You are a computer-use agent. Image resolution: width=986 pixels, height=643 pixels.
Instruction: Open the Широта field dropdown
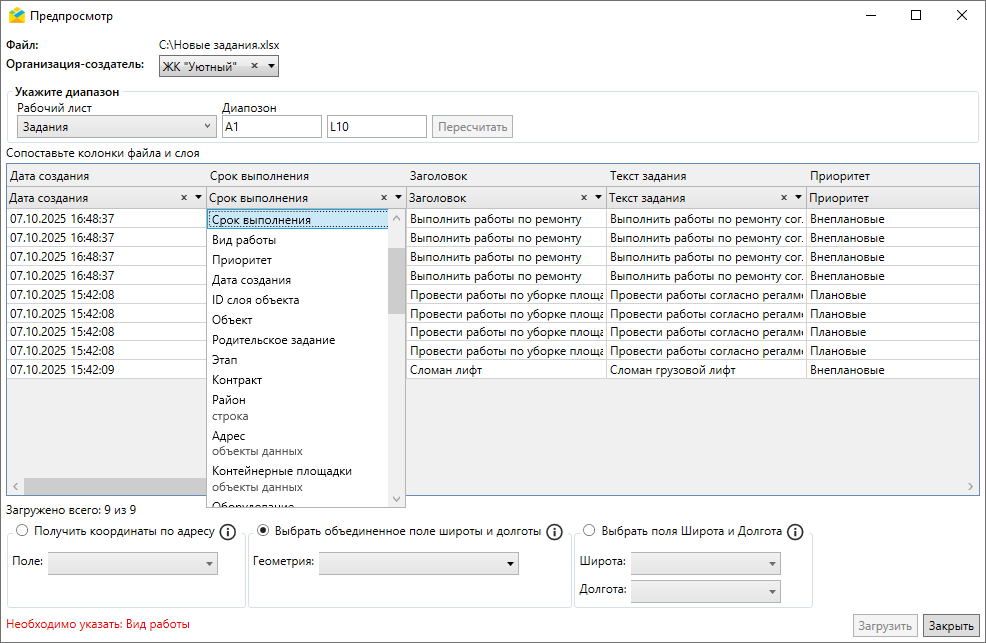pyautogui.click(x=705, y=563)
